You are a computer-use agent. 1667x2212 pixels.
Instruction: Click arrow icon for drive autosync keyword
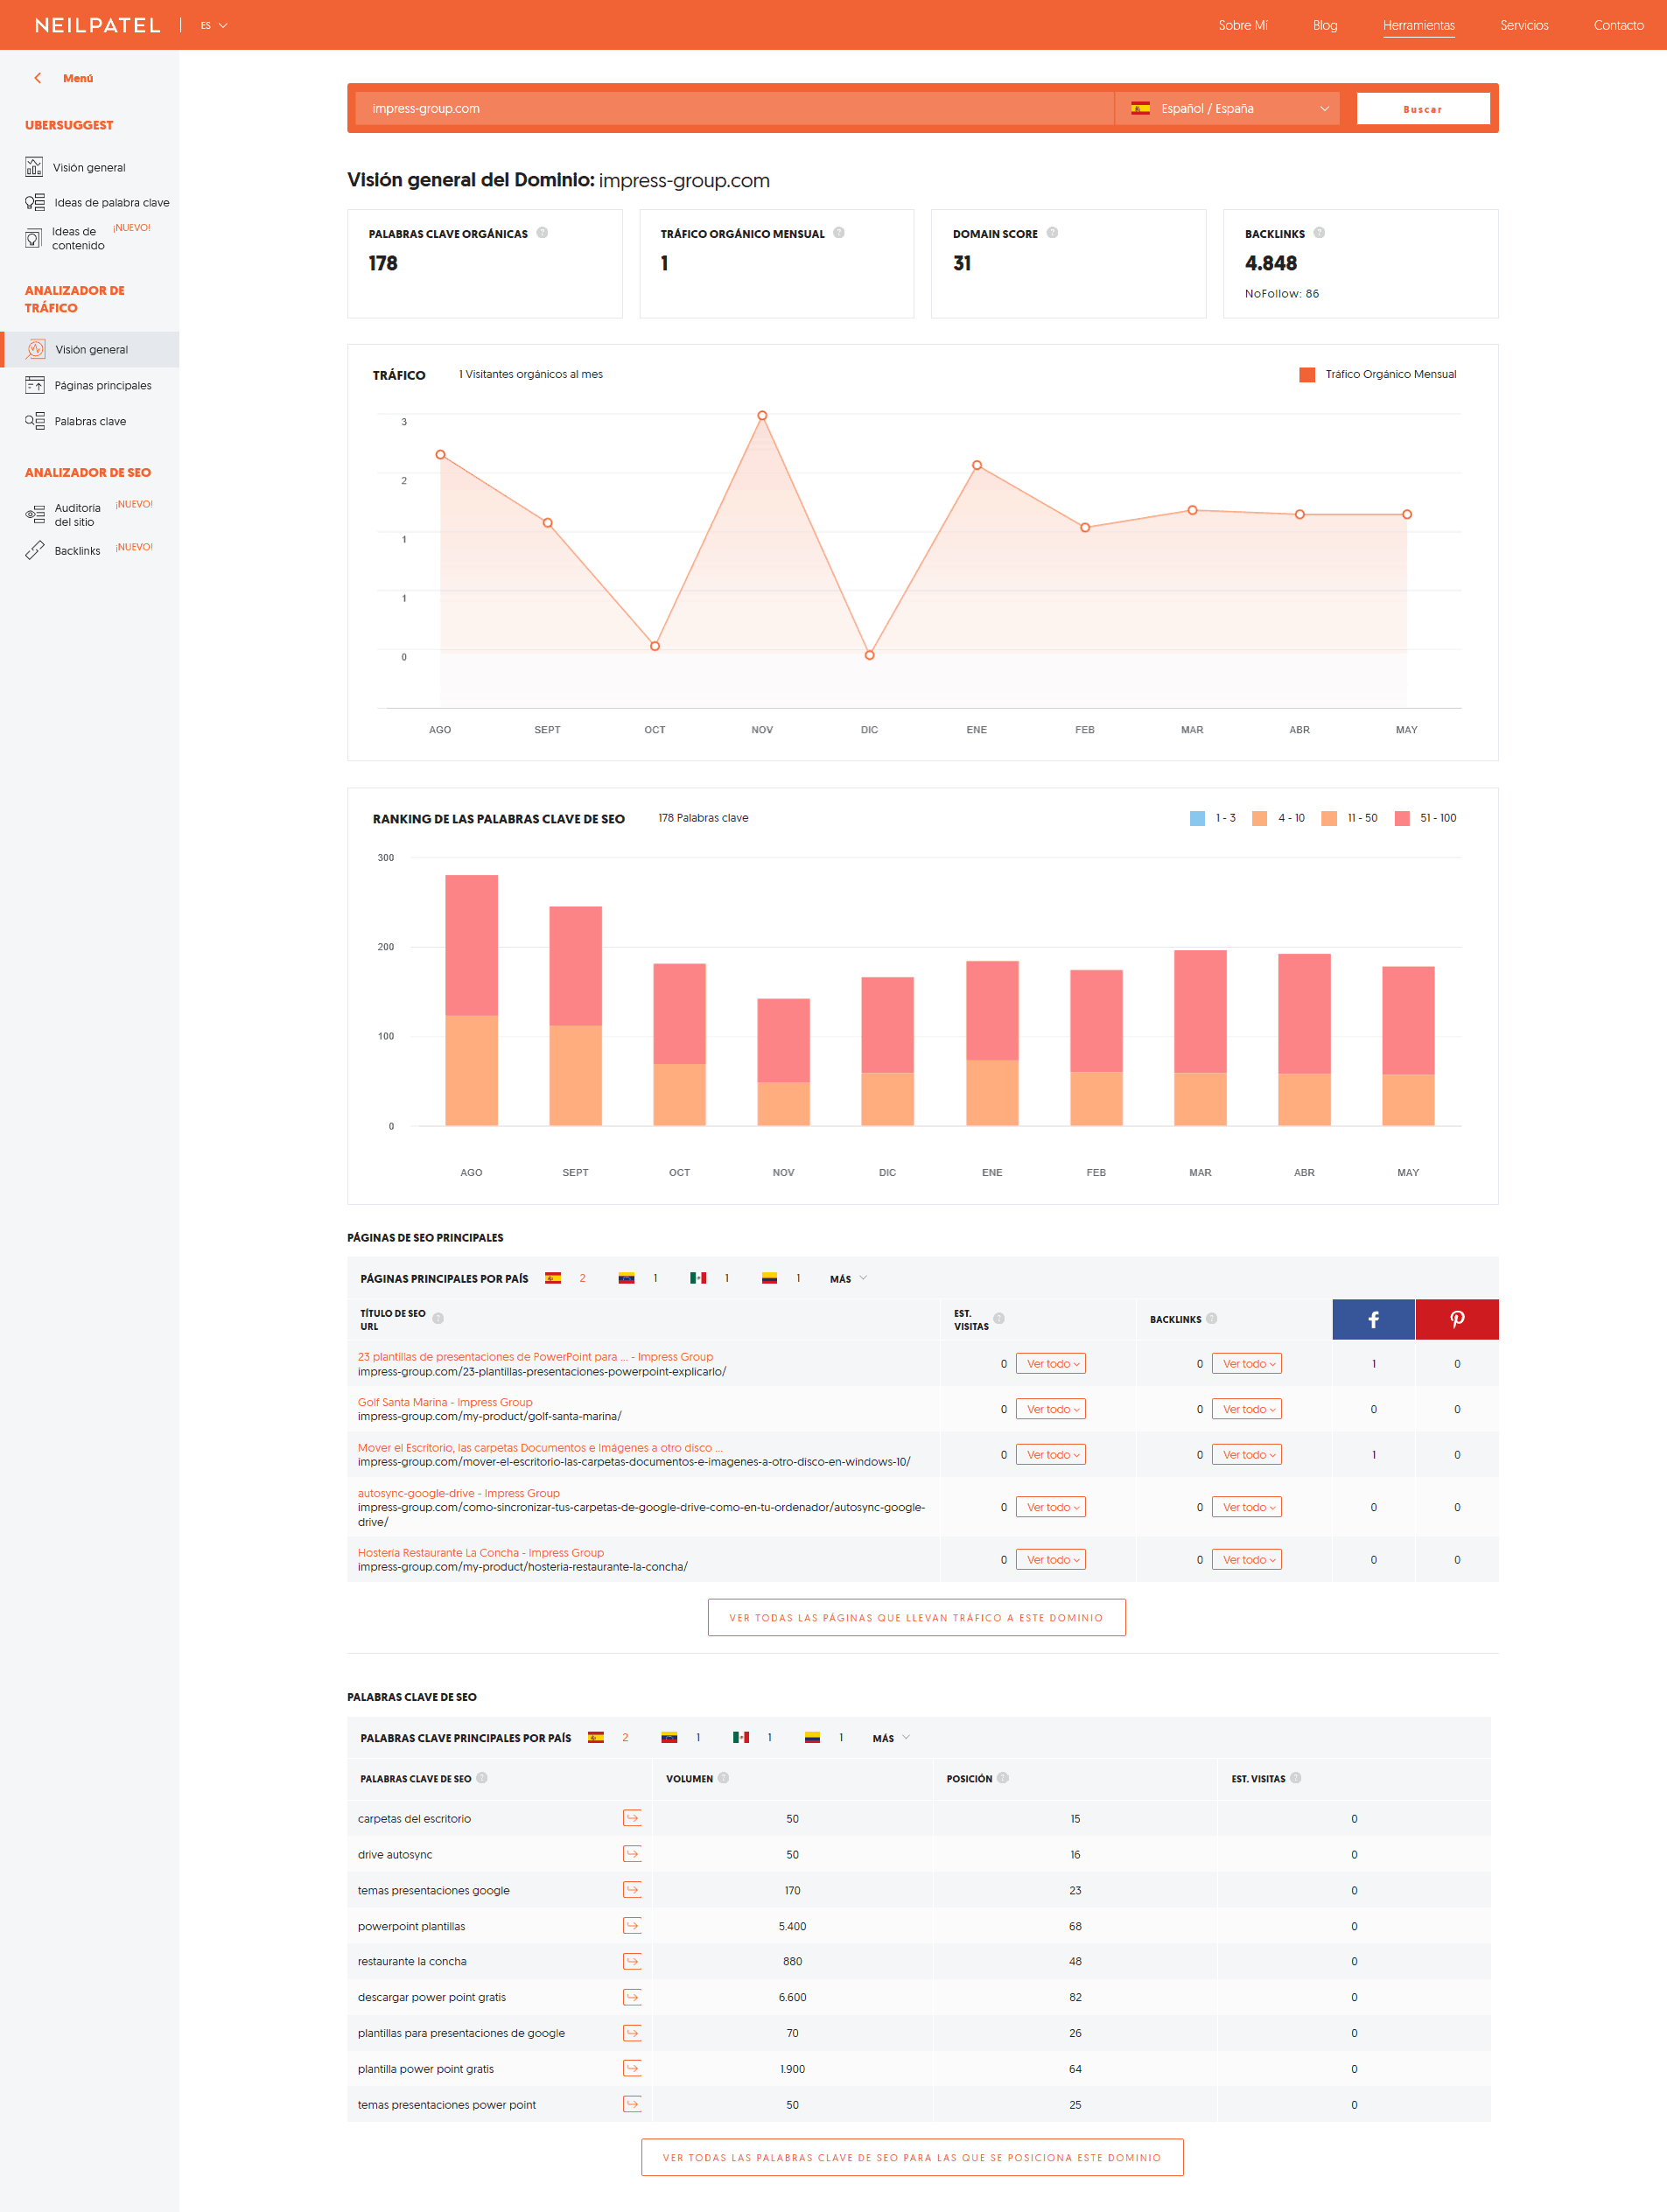pyautogui.click(x=632, y=1854)
